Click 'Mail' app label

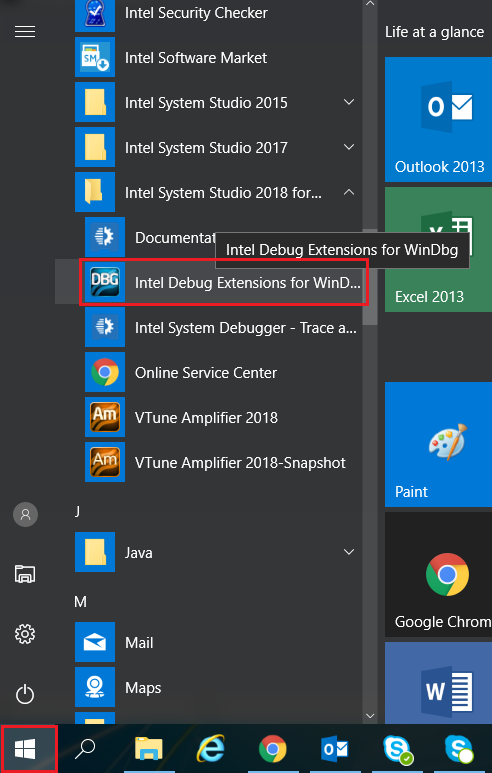click(x=139, y=643)
